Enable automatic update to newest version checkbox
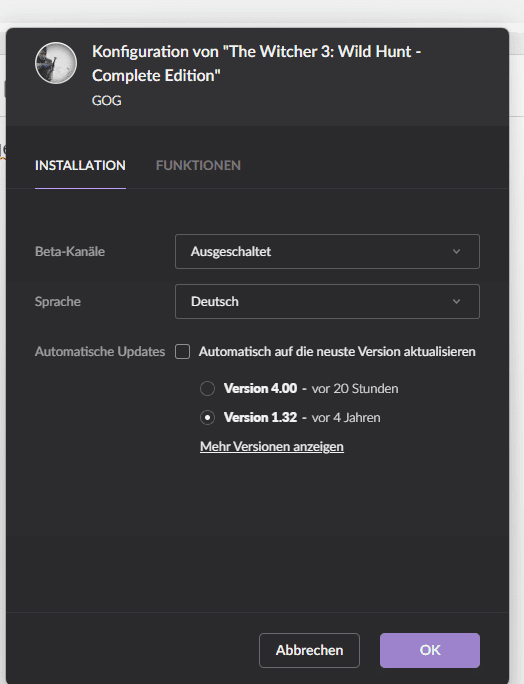The image size is (524, 684). tap(182, 351)
